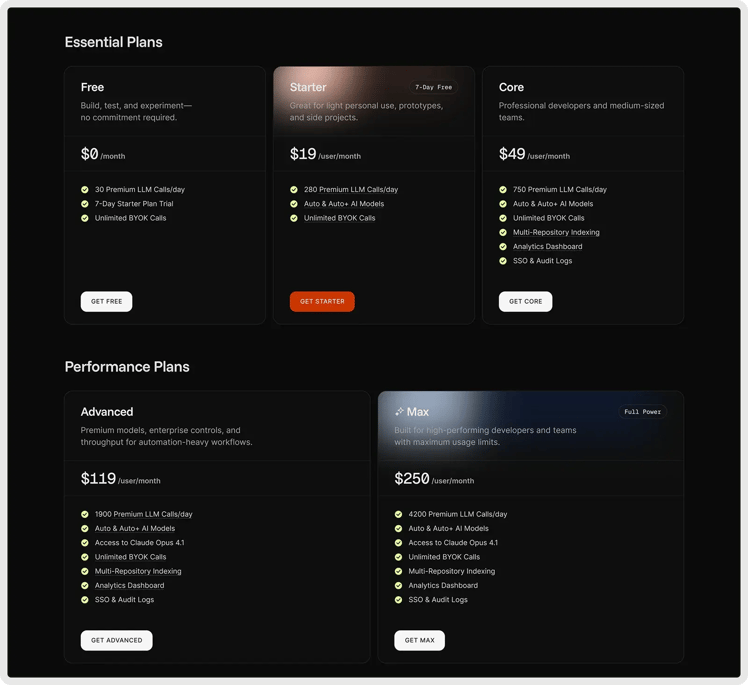748x685 pixels.
Task: Click check icon next to 7-Day Starter Plan Trial
Action: tap(85, 204)
